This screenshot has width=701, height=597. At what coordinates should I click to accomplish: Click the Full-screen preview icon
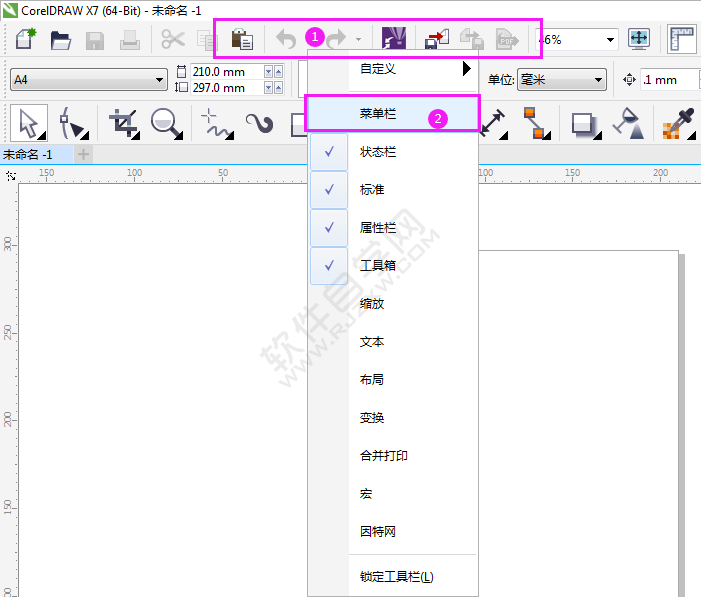point(638,39)
